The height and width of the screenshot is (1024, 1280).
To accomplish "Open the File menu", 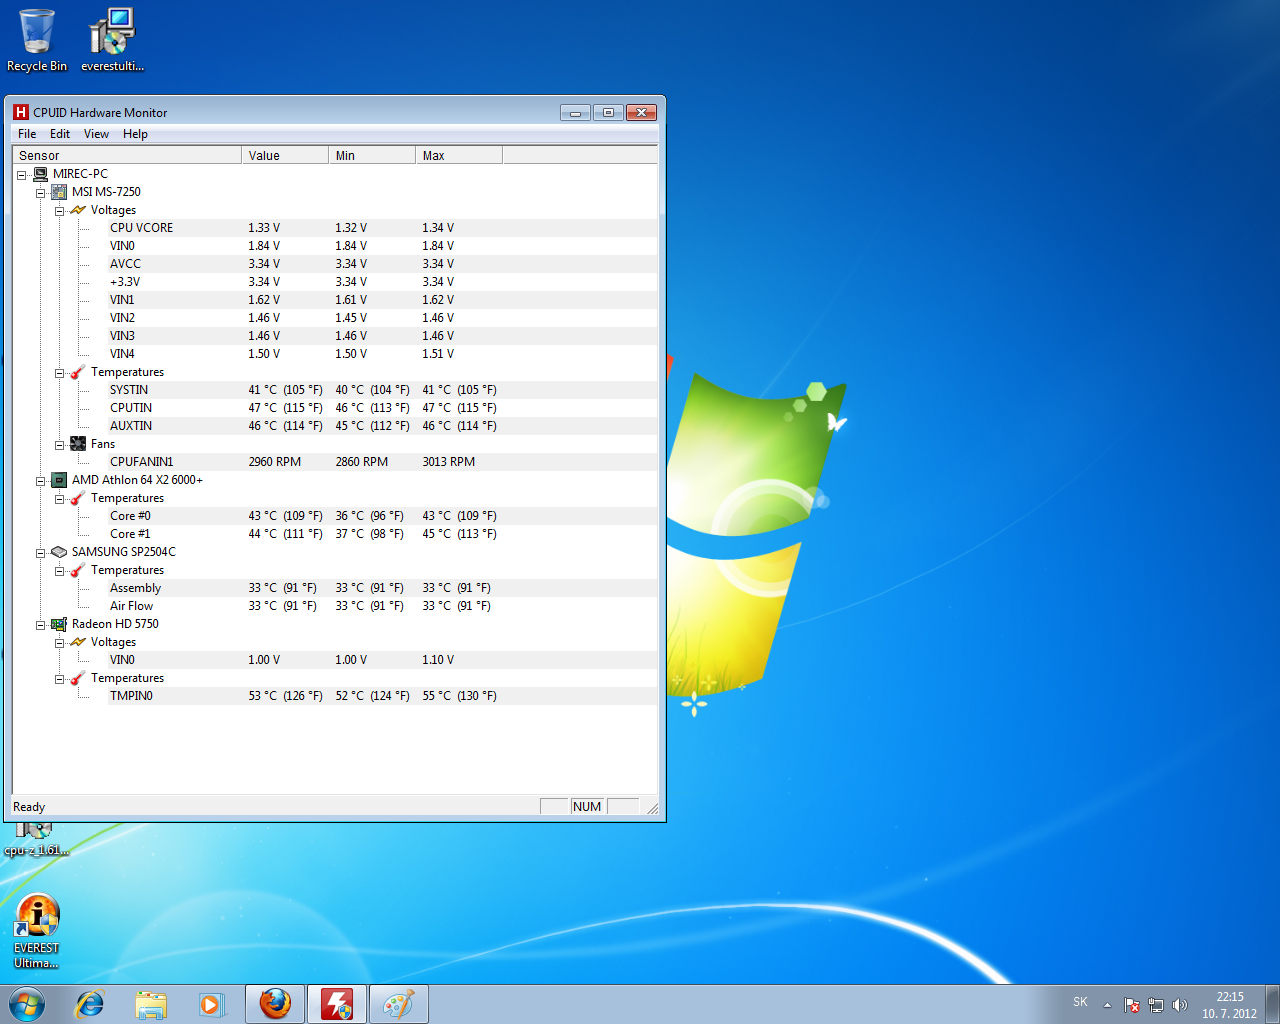I will 27,134.
